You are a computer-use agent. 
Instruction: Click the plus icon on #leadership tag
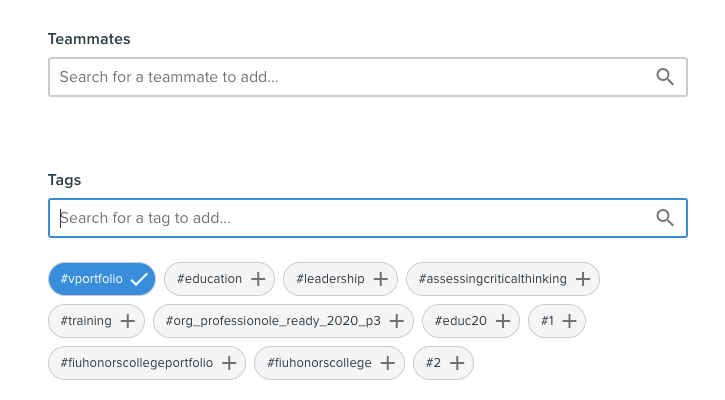coord(381,279)
